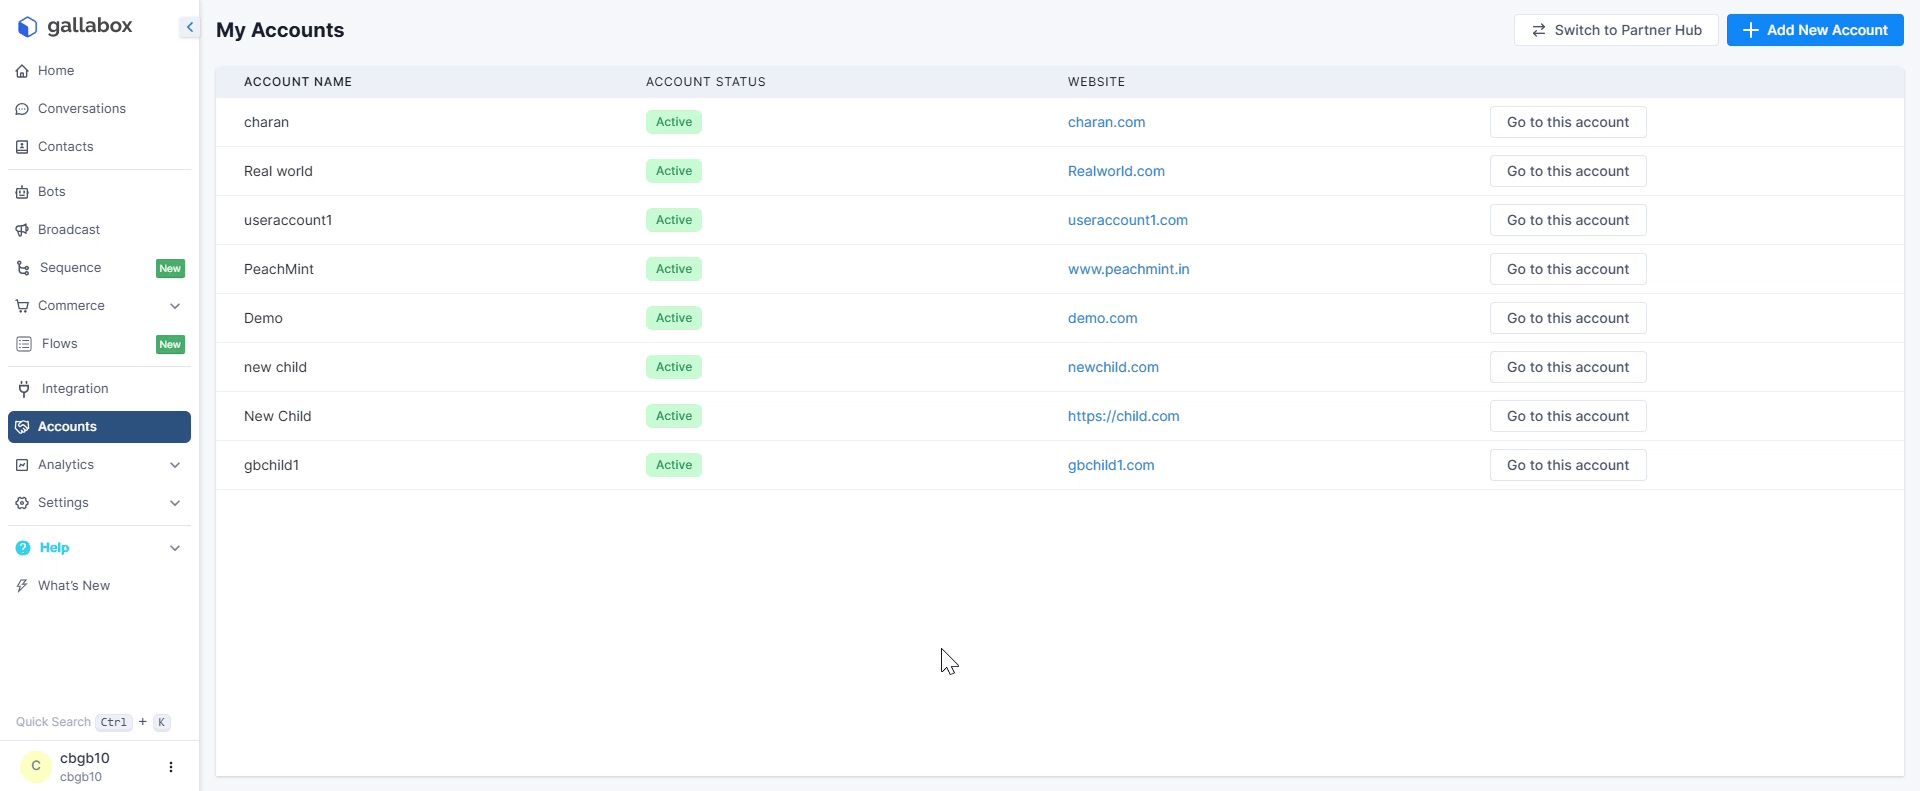Open Integration via the plug icon

pos(24,389)
